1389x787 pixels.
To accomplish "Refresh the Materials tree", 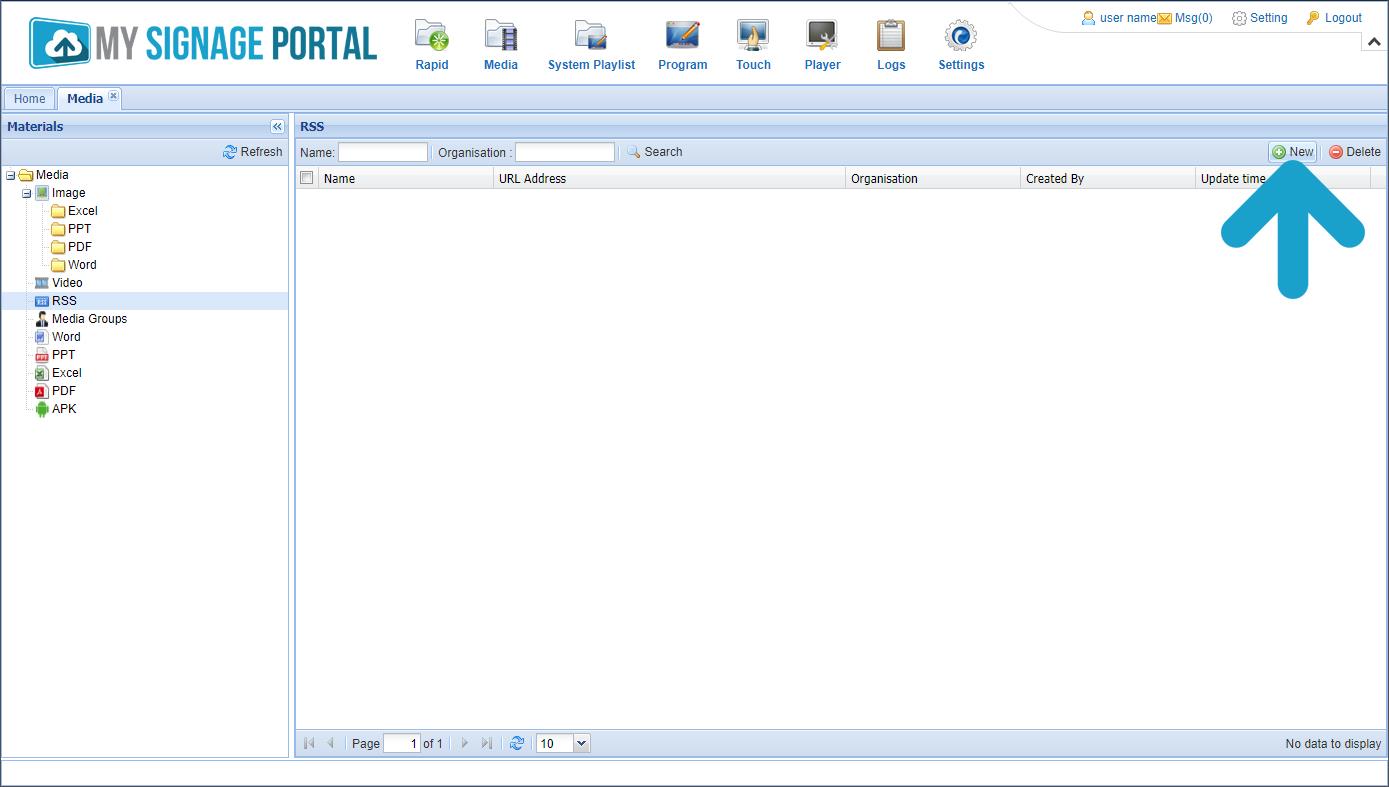I will [253, 152].
